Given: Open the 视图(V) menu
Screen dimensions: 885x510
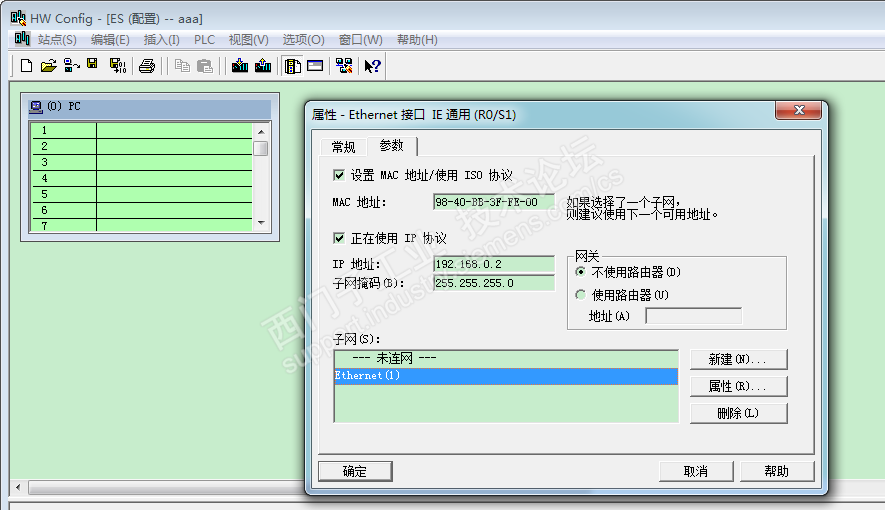Looking at the screenshot, I should click(x=248, y=39).
